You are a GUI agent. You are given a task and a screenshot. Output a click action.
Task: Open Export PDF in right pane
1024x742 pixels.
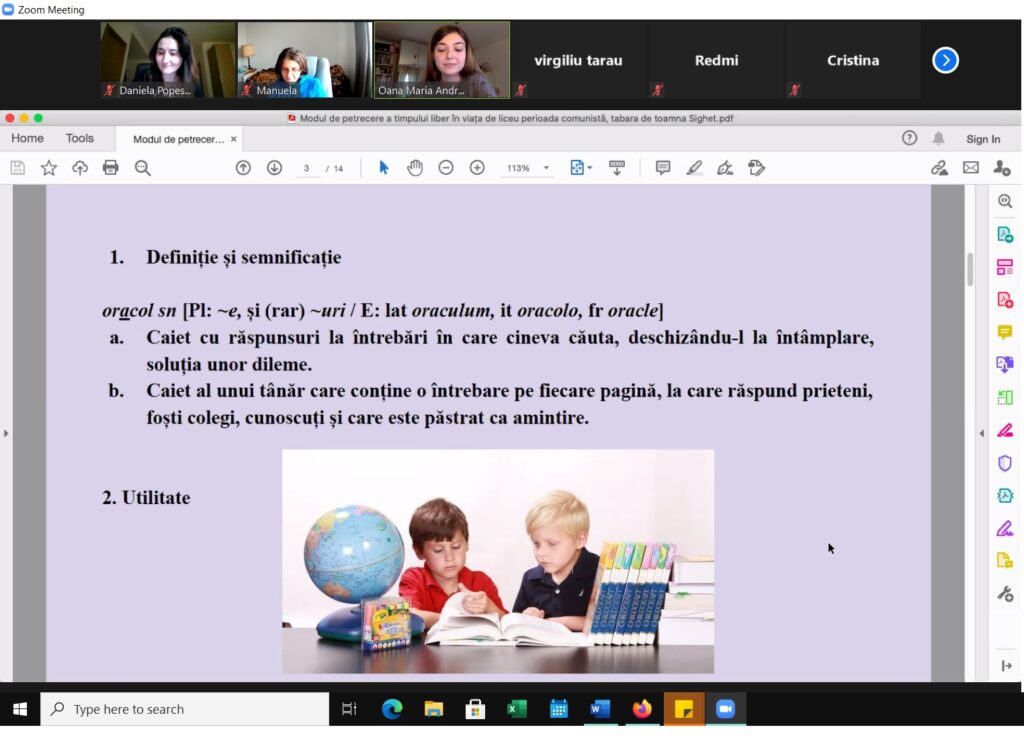[x=1005, y=234]
